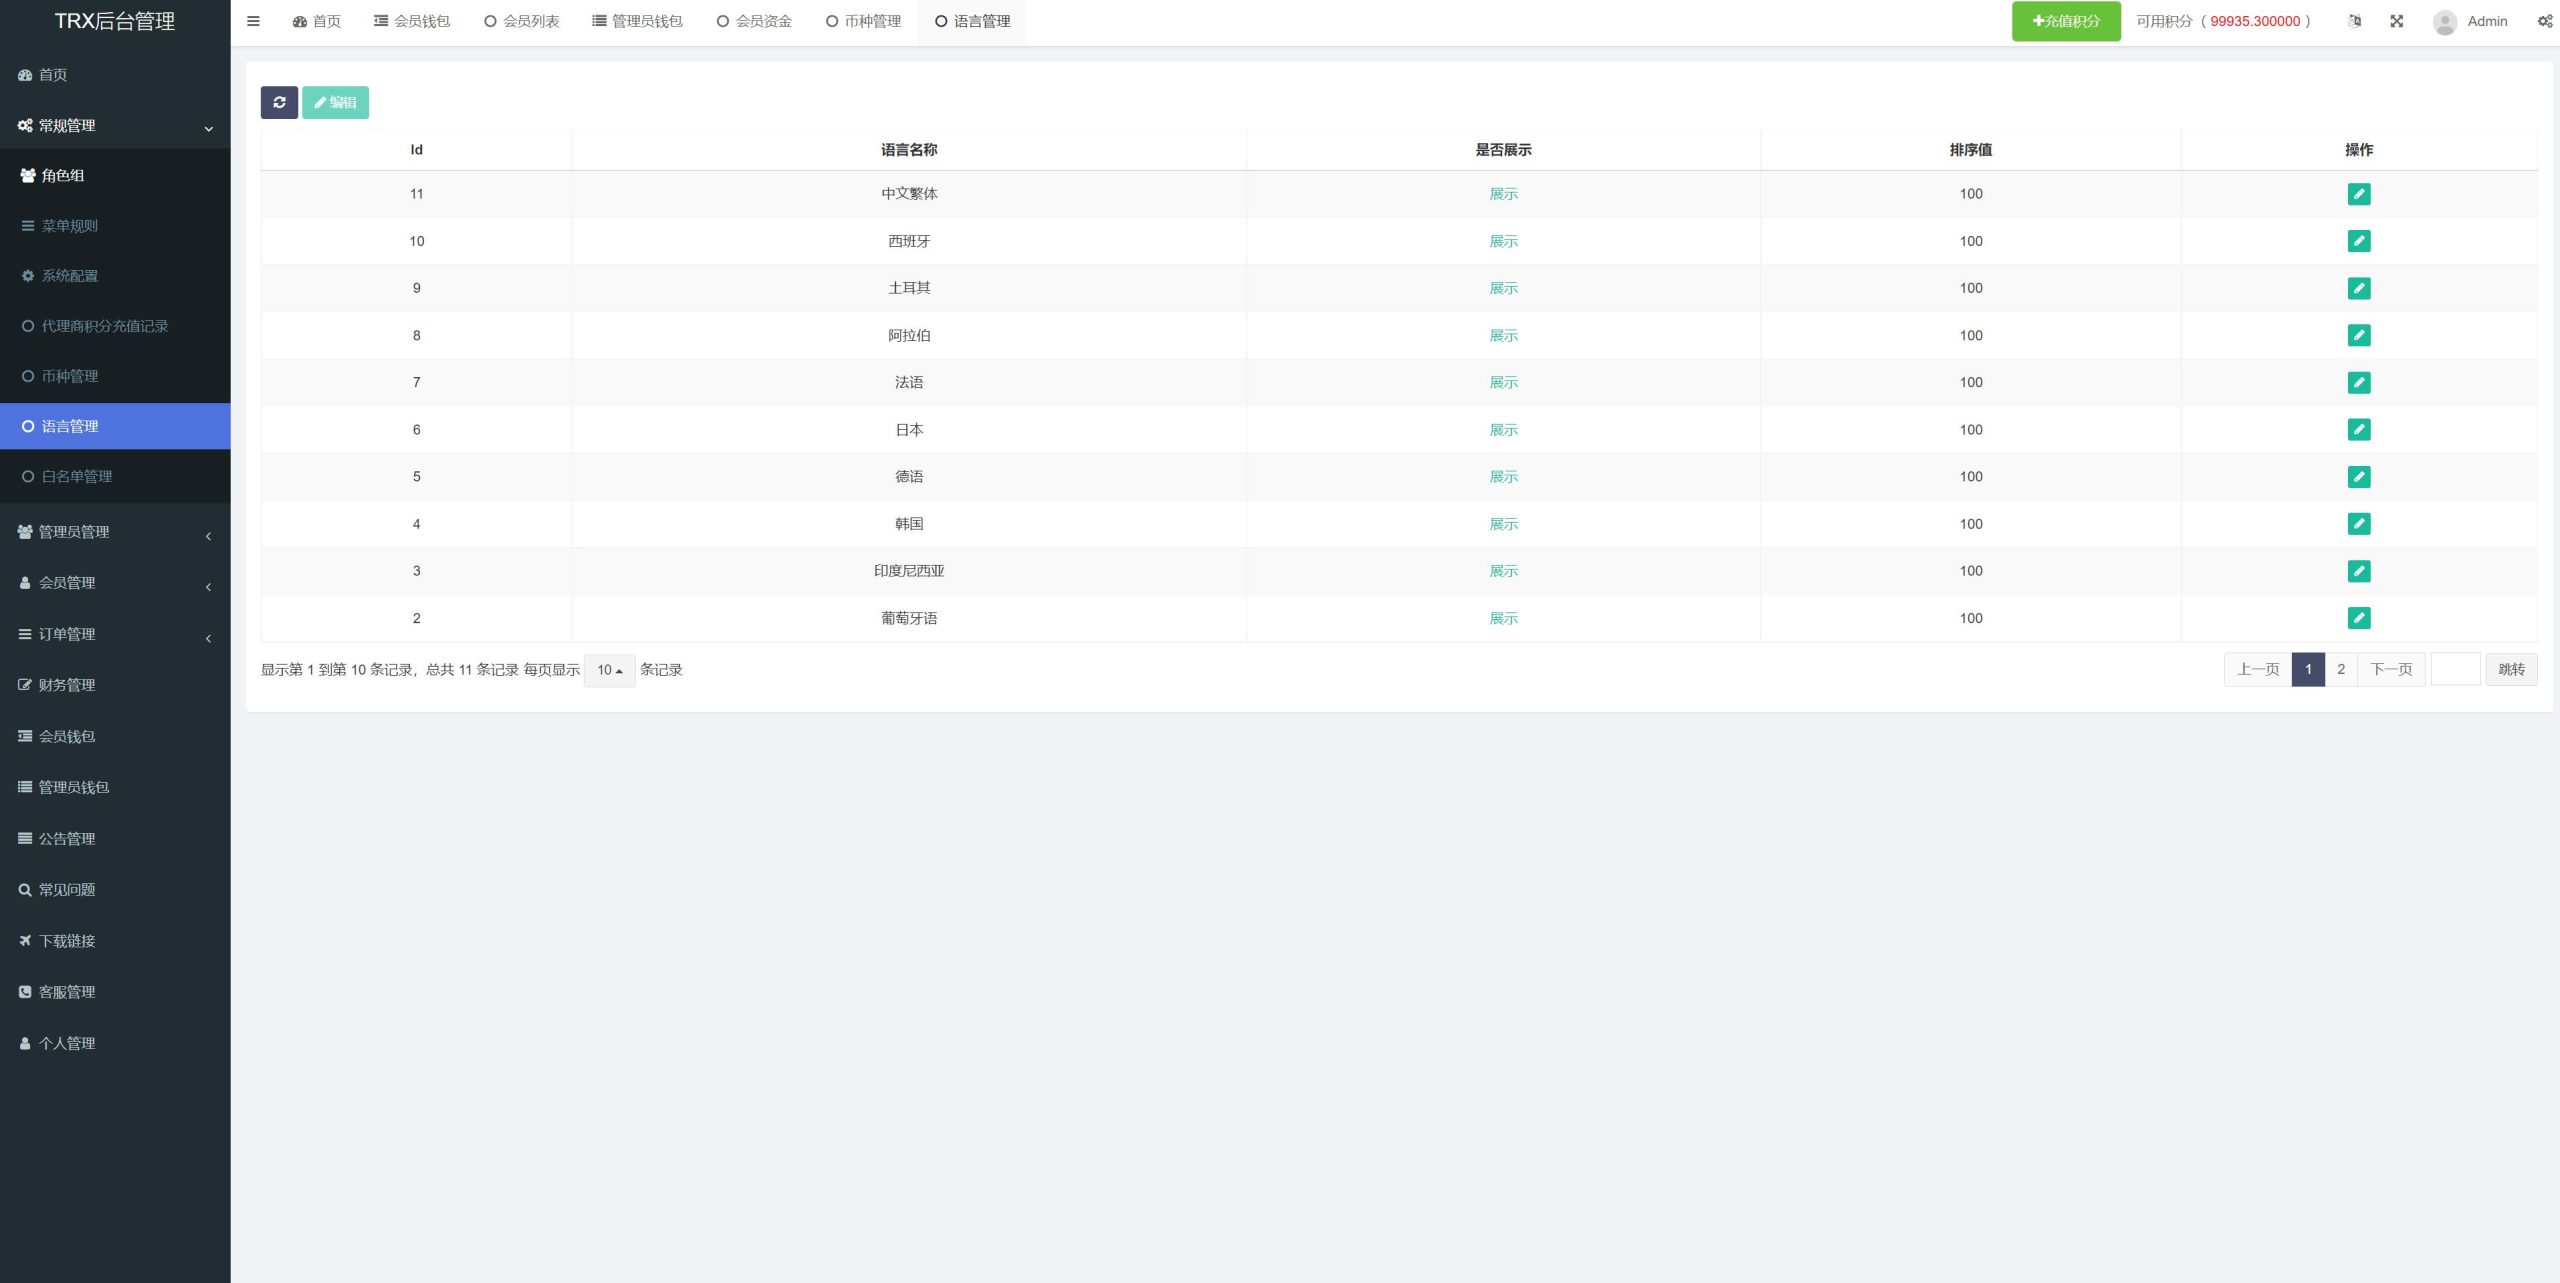Click the refresh table button

click(279, 102)
